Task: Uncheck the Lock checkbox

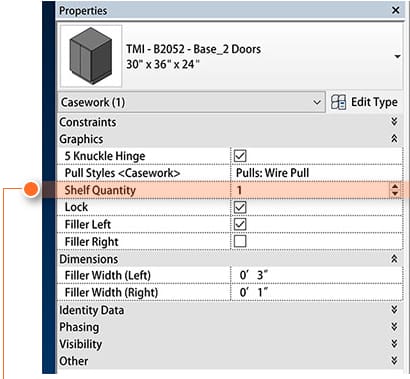Action: click(x=240, y=207)
